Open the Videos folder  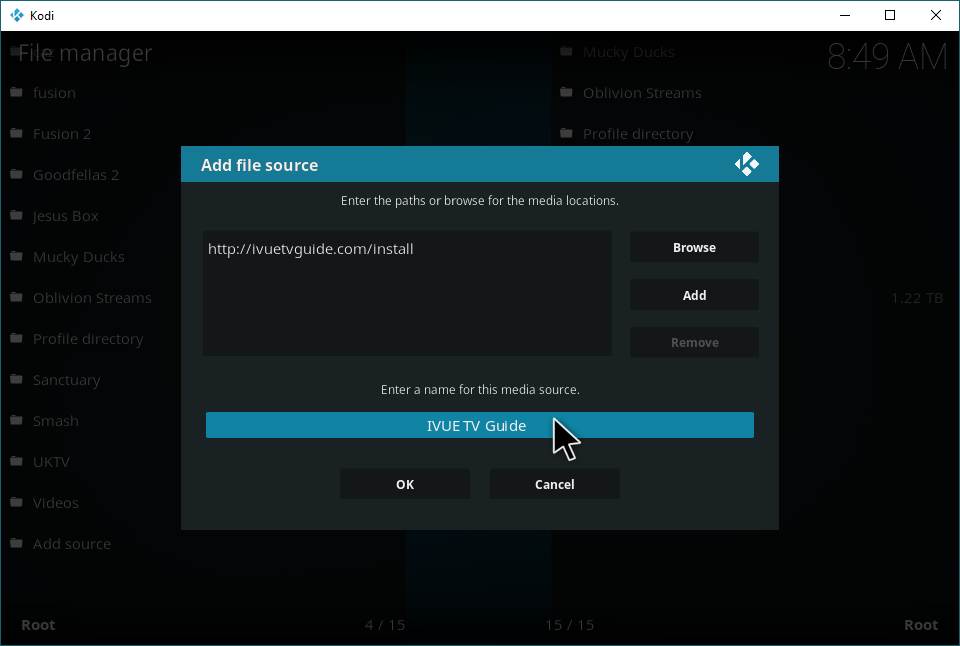pos(56,503)
